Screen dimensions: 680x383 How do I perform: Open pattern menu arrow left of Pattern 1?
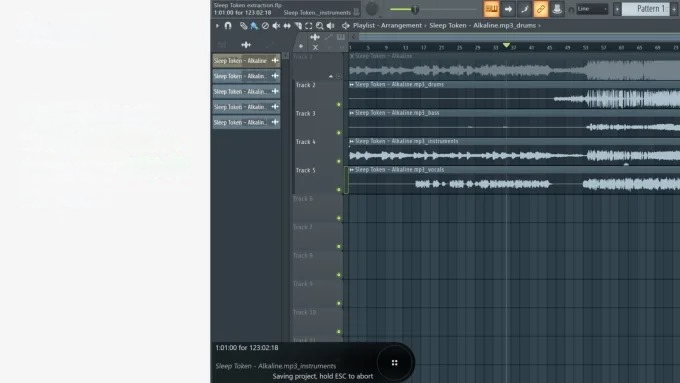pos(617,9)
